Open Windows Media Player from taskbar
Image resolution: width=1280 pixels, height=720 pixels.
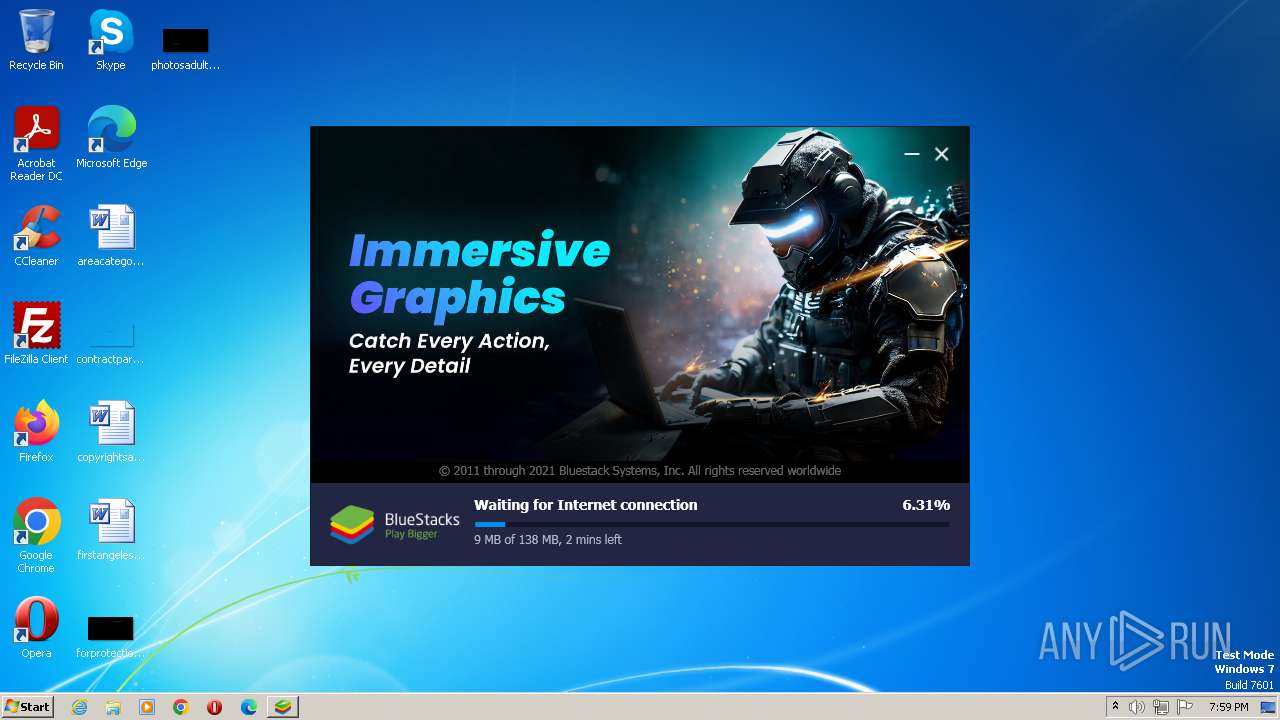pyautogui.click(x=147, y=707)
